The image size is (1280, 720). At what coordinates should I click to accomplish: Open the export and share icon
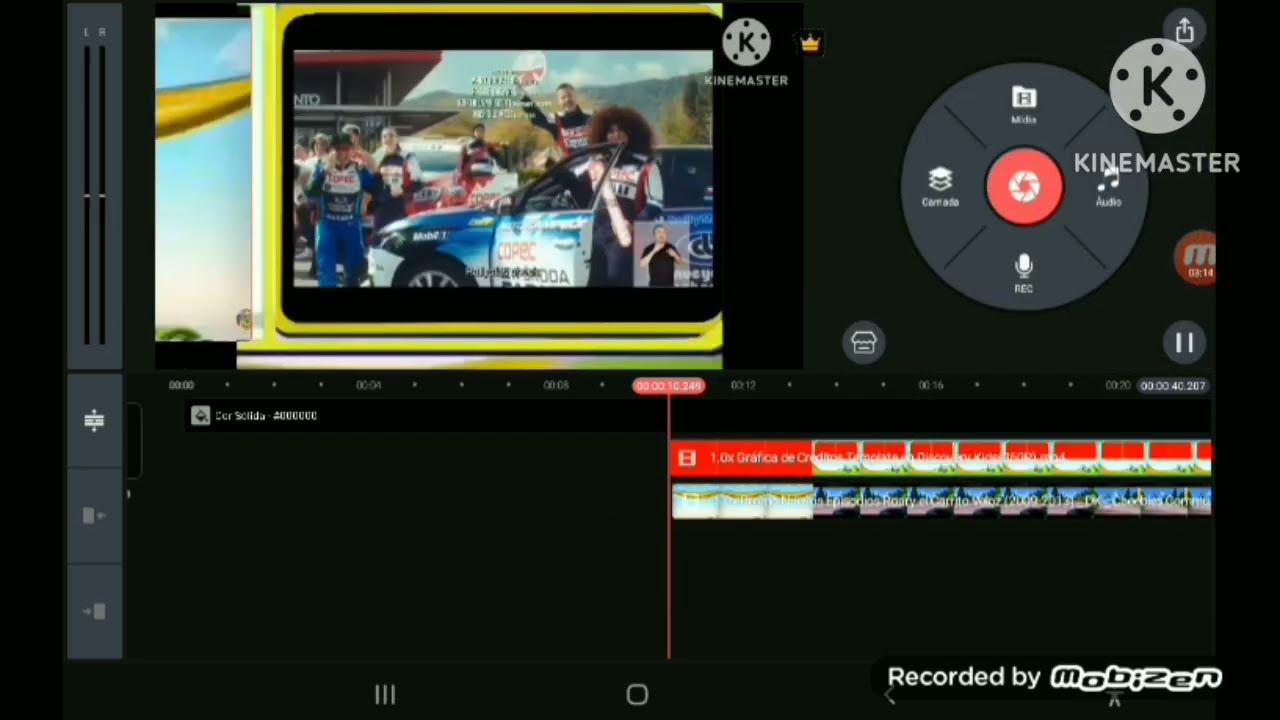1185,31
